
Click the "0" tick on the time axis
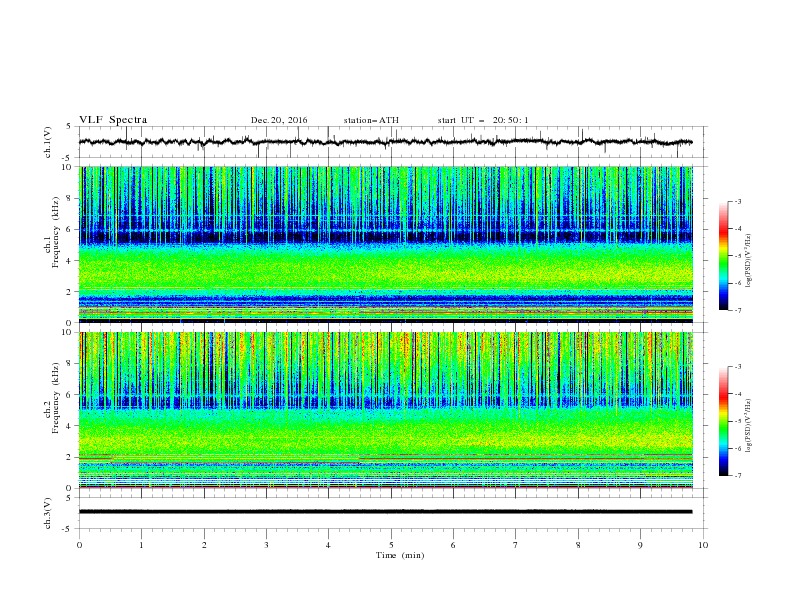pos(79,545)
